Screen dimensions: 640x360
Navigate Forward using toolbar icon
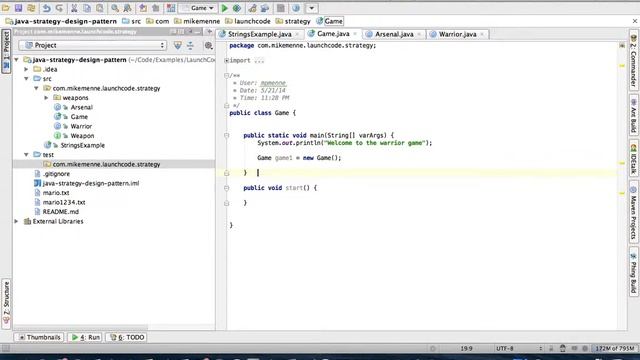point(156,8)
